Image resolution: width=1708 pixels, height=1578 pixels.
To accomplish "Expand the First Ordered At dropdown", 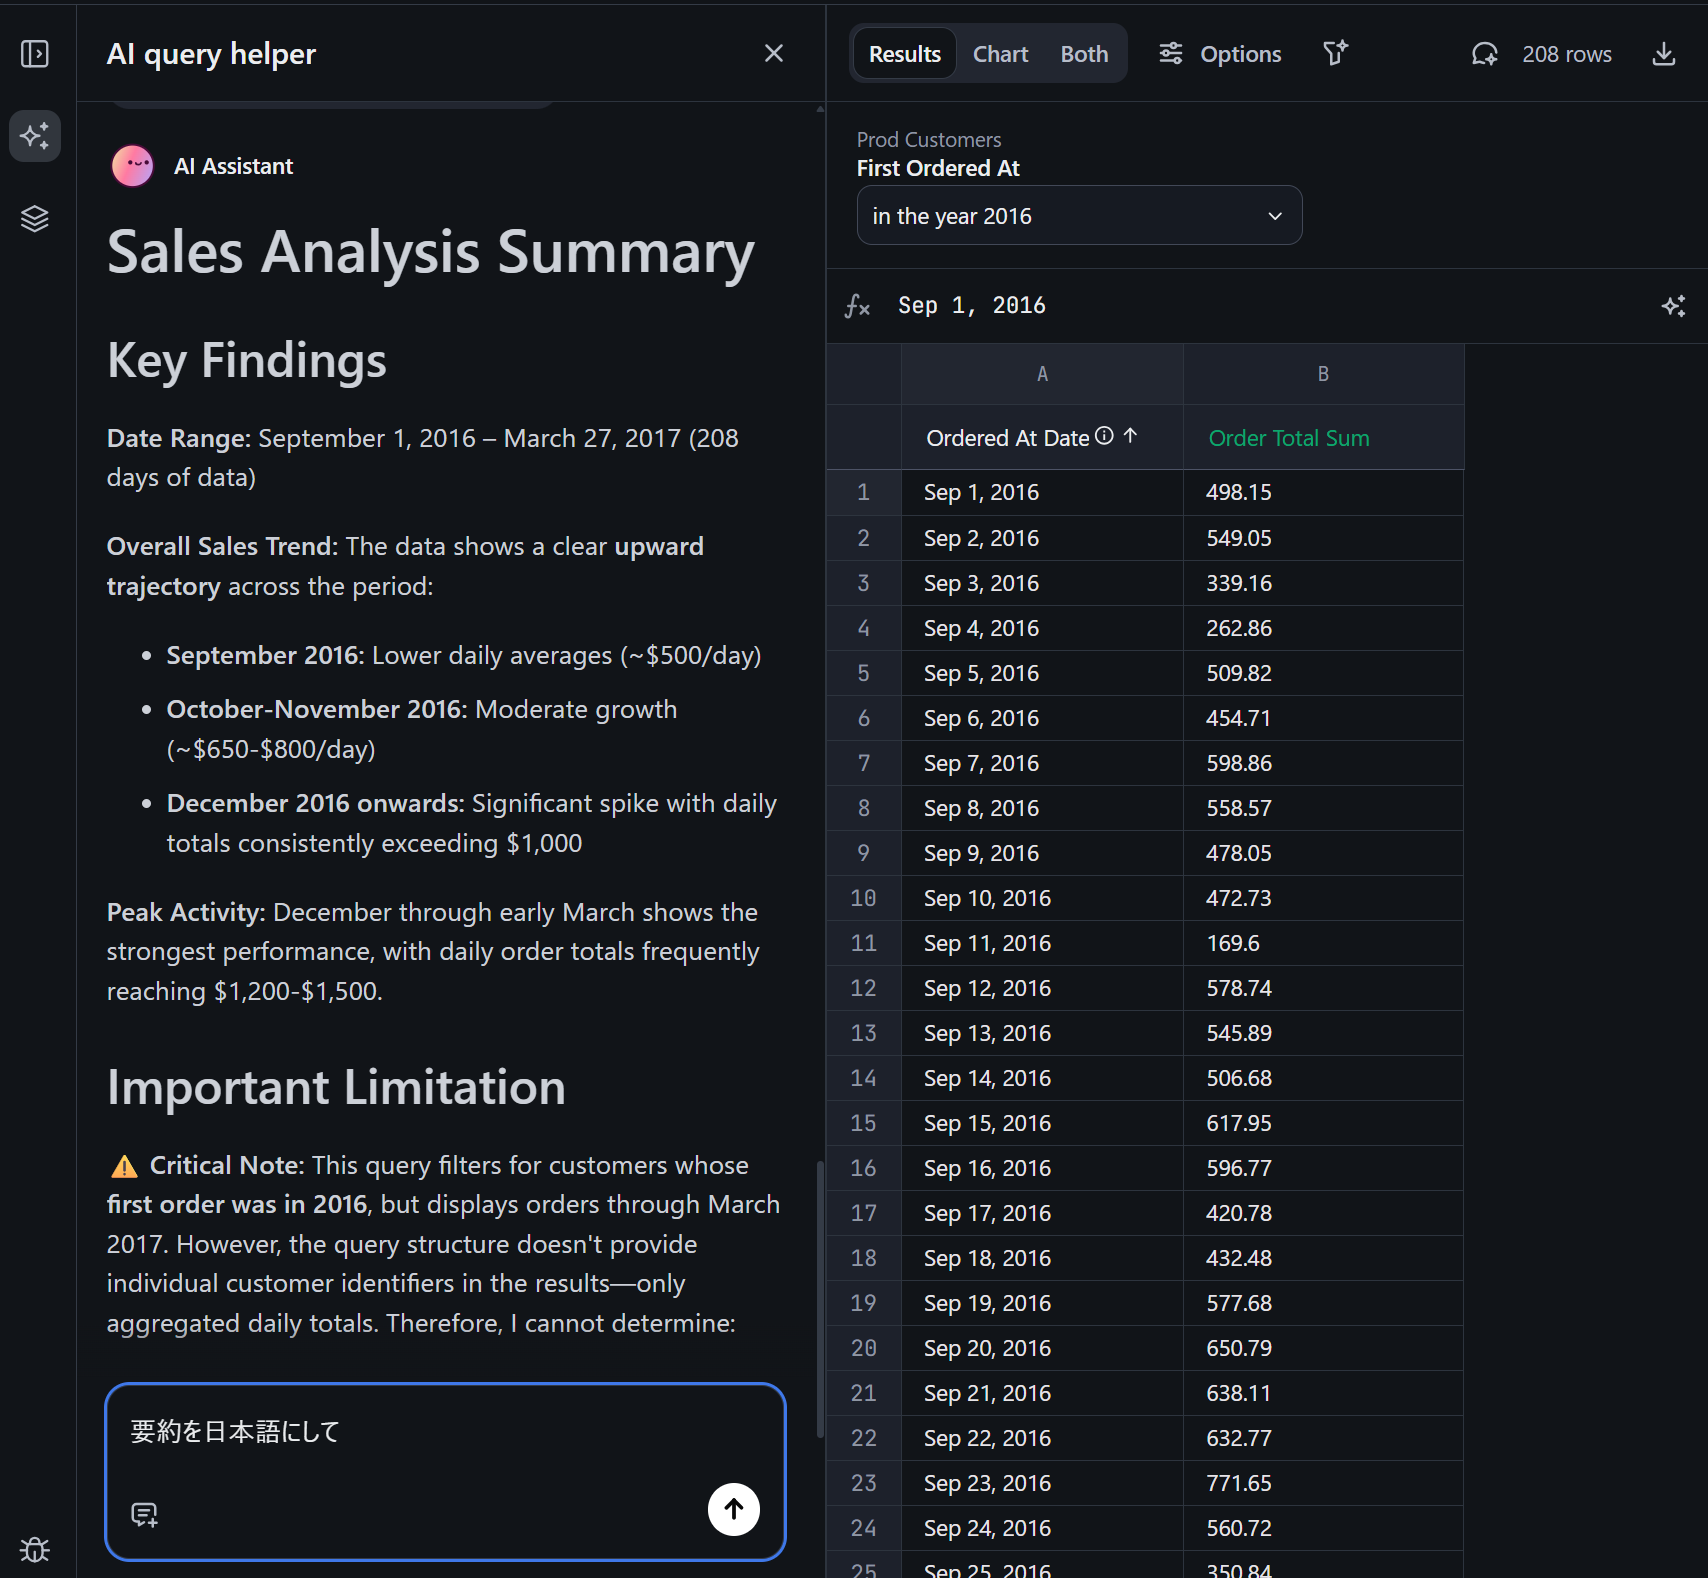I will pyautogui.click(x=1078, y=216).
